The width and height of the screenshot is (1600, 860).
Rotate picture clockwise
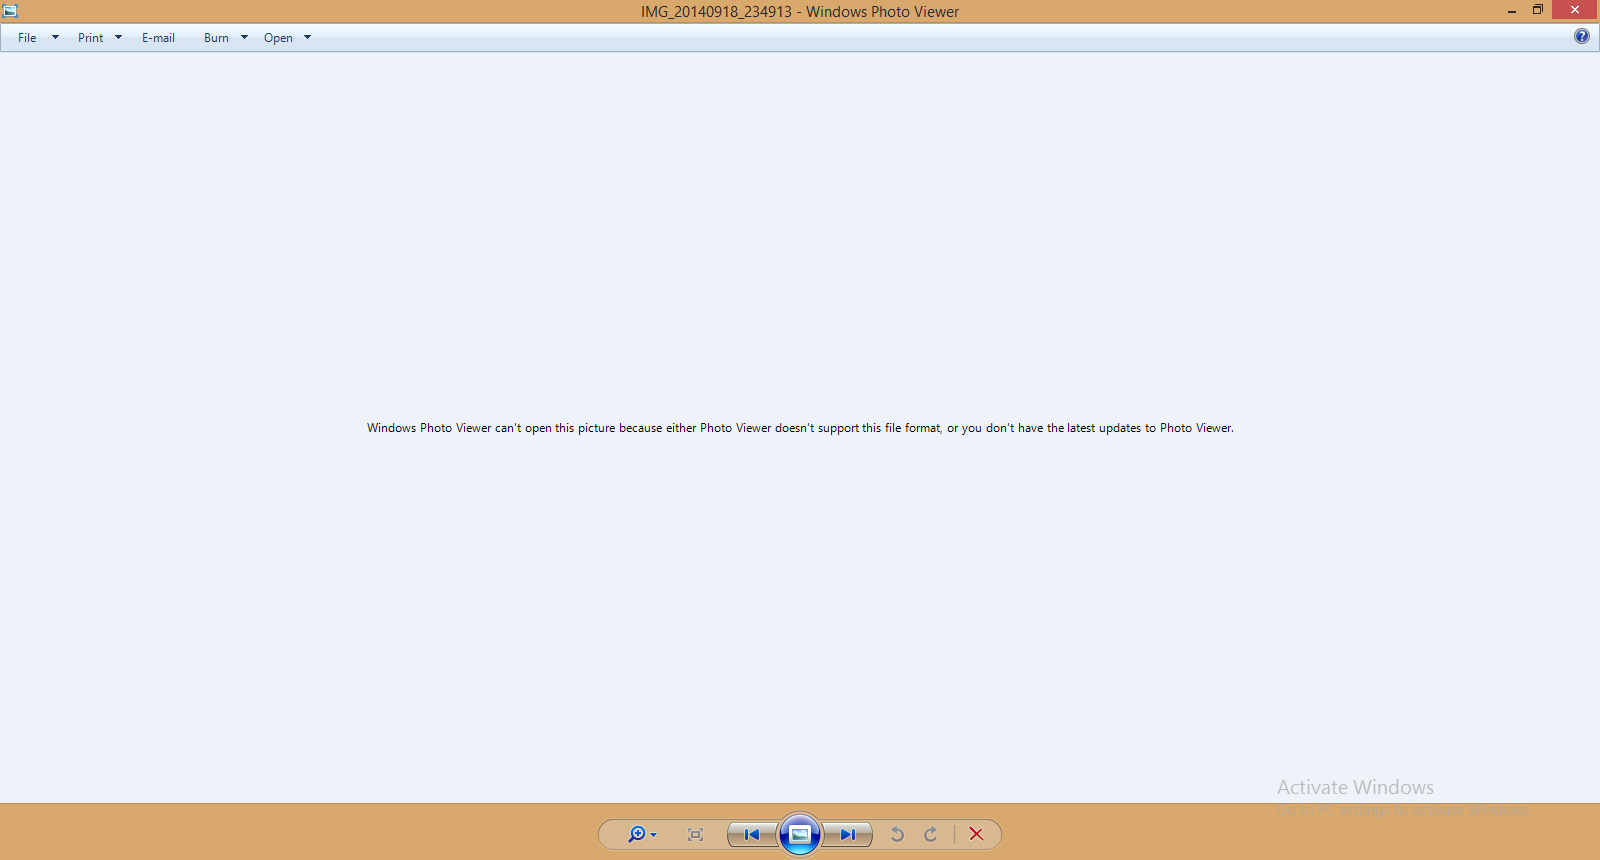click(x=931, y=834)
